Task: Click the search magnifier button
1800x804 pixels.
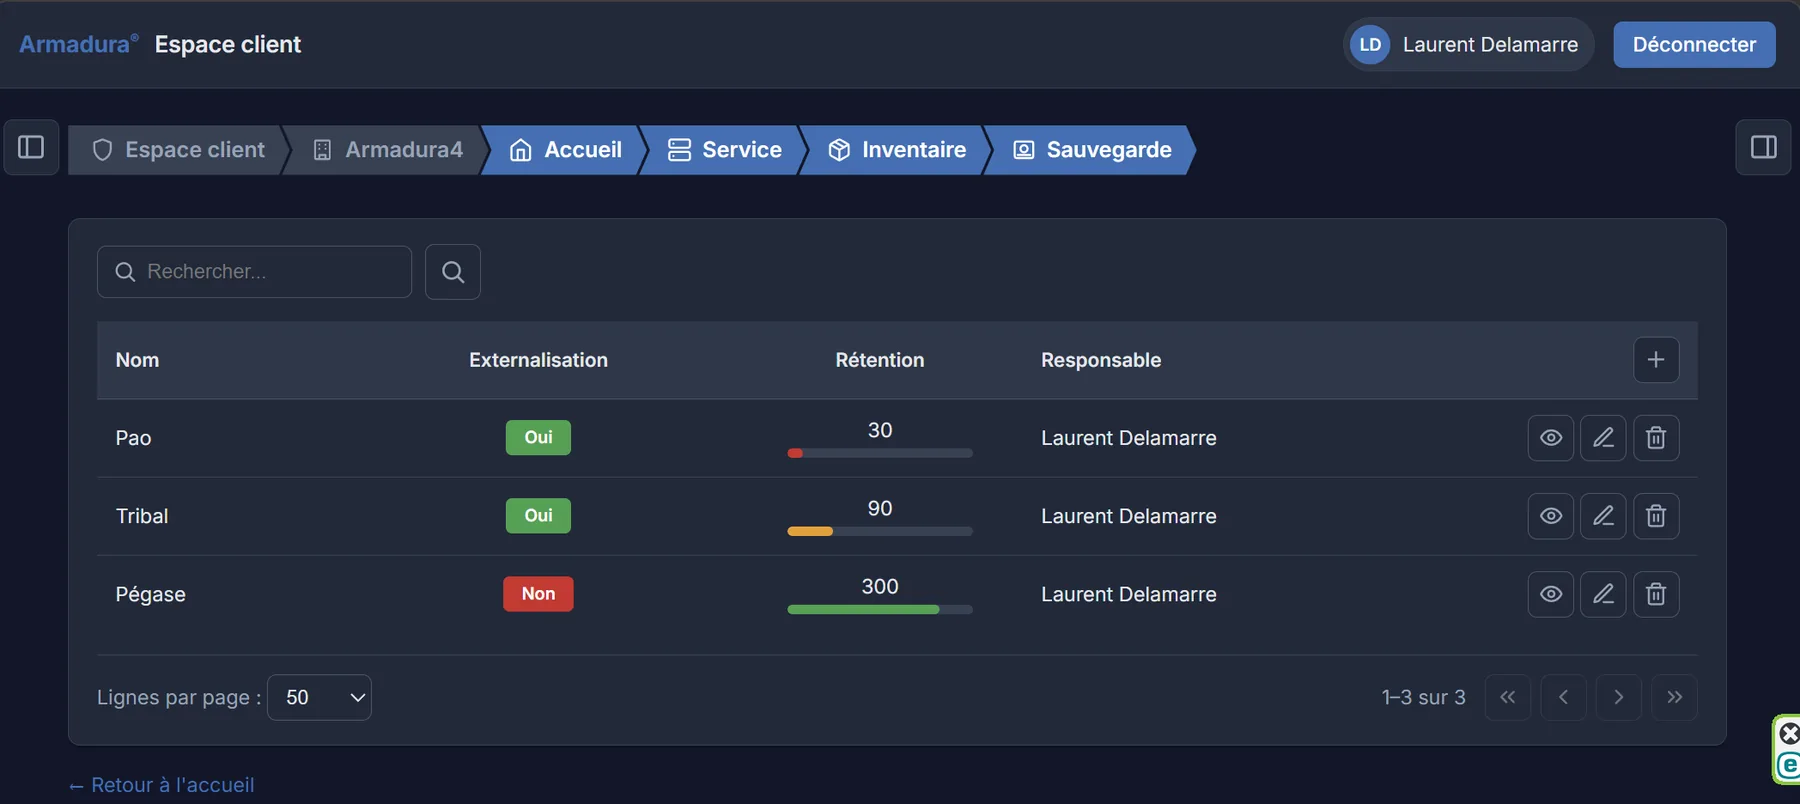Action: (x=453, y=272)
